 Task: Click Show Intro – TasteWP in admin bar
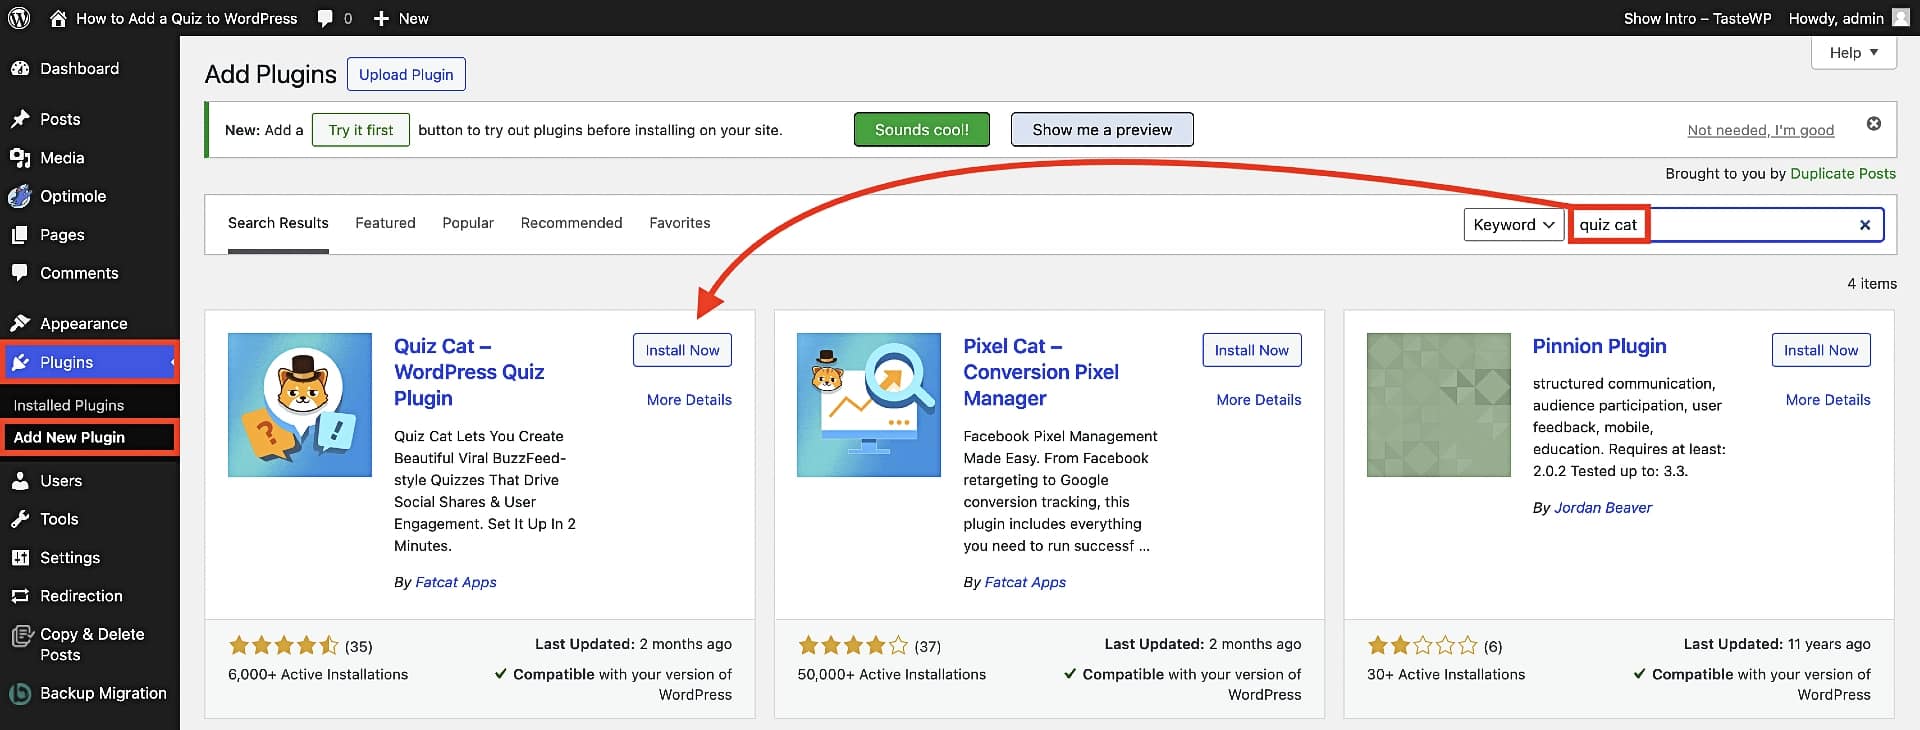click(x=1697, y=18)
